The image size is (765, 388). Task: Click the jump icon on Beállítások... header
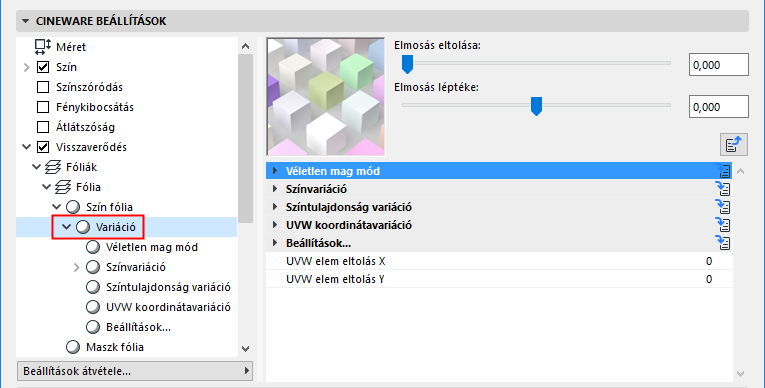[723, 243]
